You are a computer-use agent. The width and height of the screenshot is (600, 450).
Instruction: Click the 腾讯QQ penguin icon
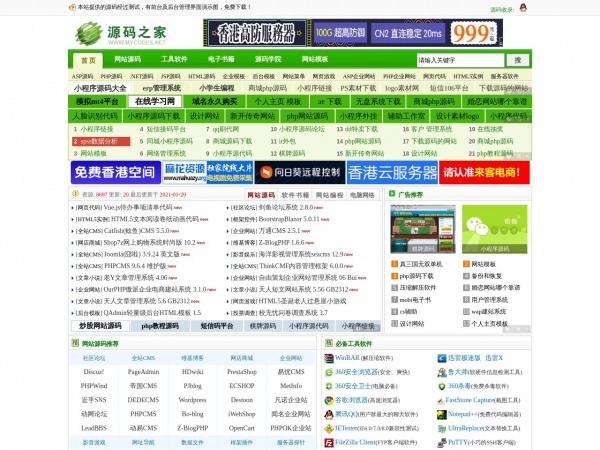329,414
